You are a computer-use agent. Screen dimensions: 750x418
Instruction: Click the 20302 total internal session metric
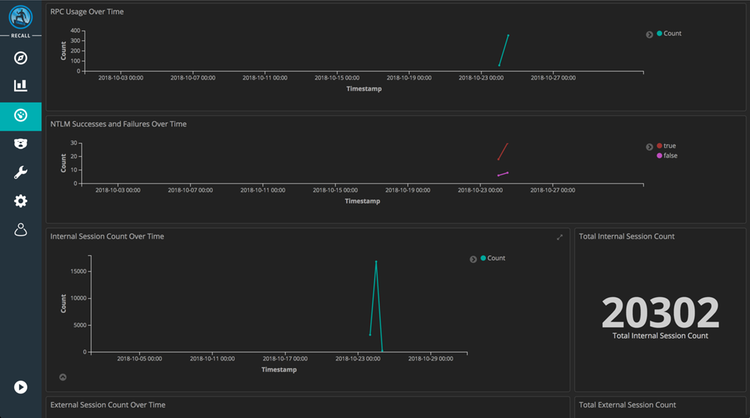(660, 312)
